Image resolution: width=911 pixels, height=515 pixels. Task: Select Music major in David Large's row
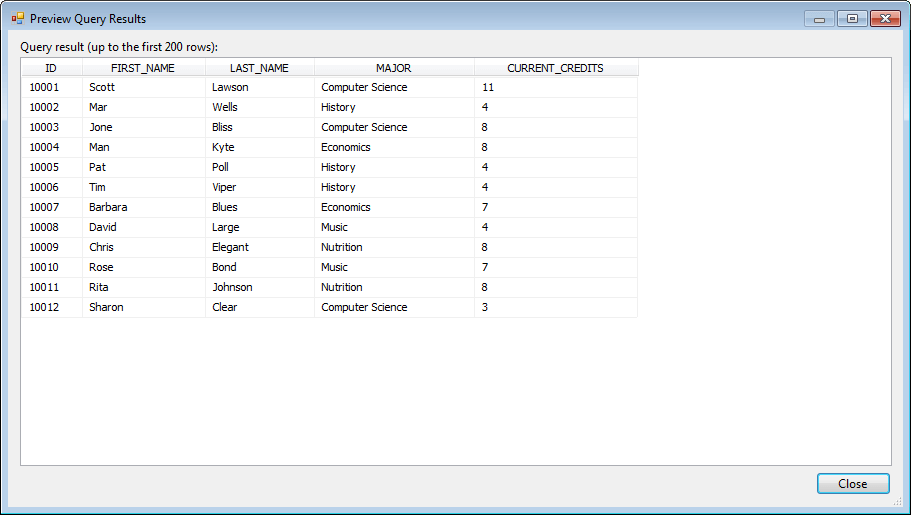[394, 227]
